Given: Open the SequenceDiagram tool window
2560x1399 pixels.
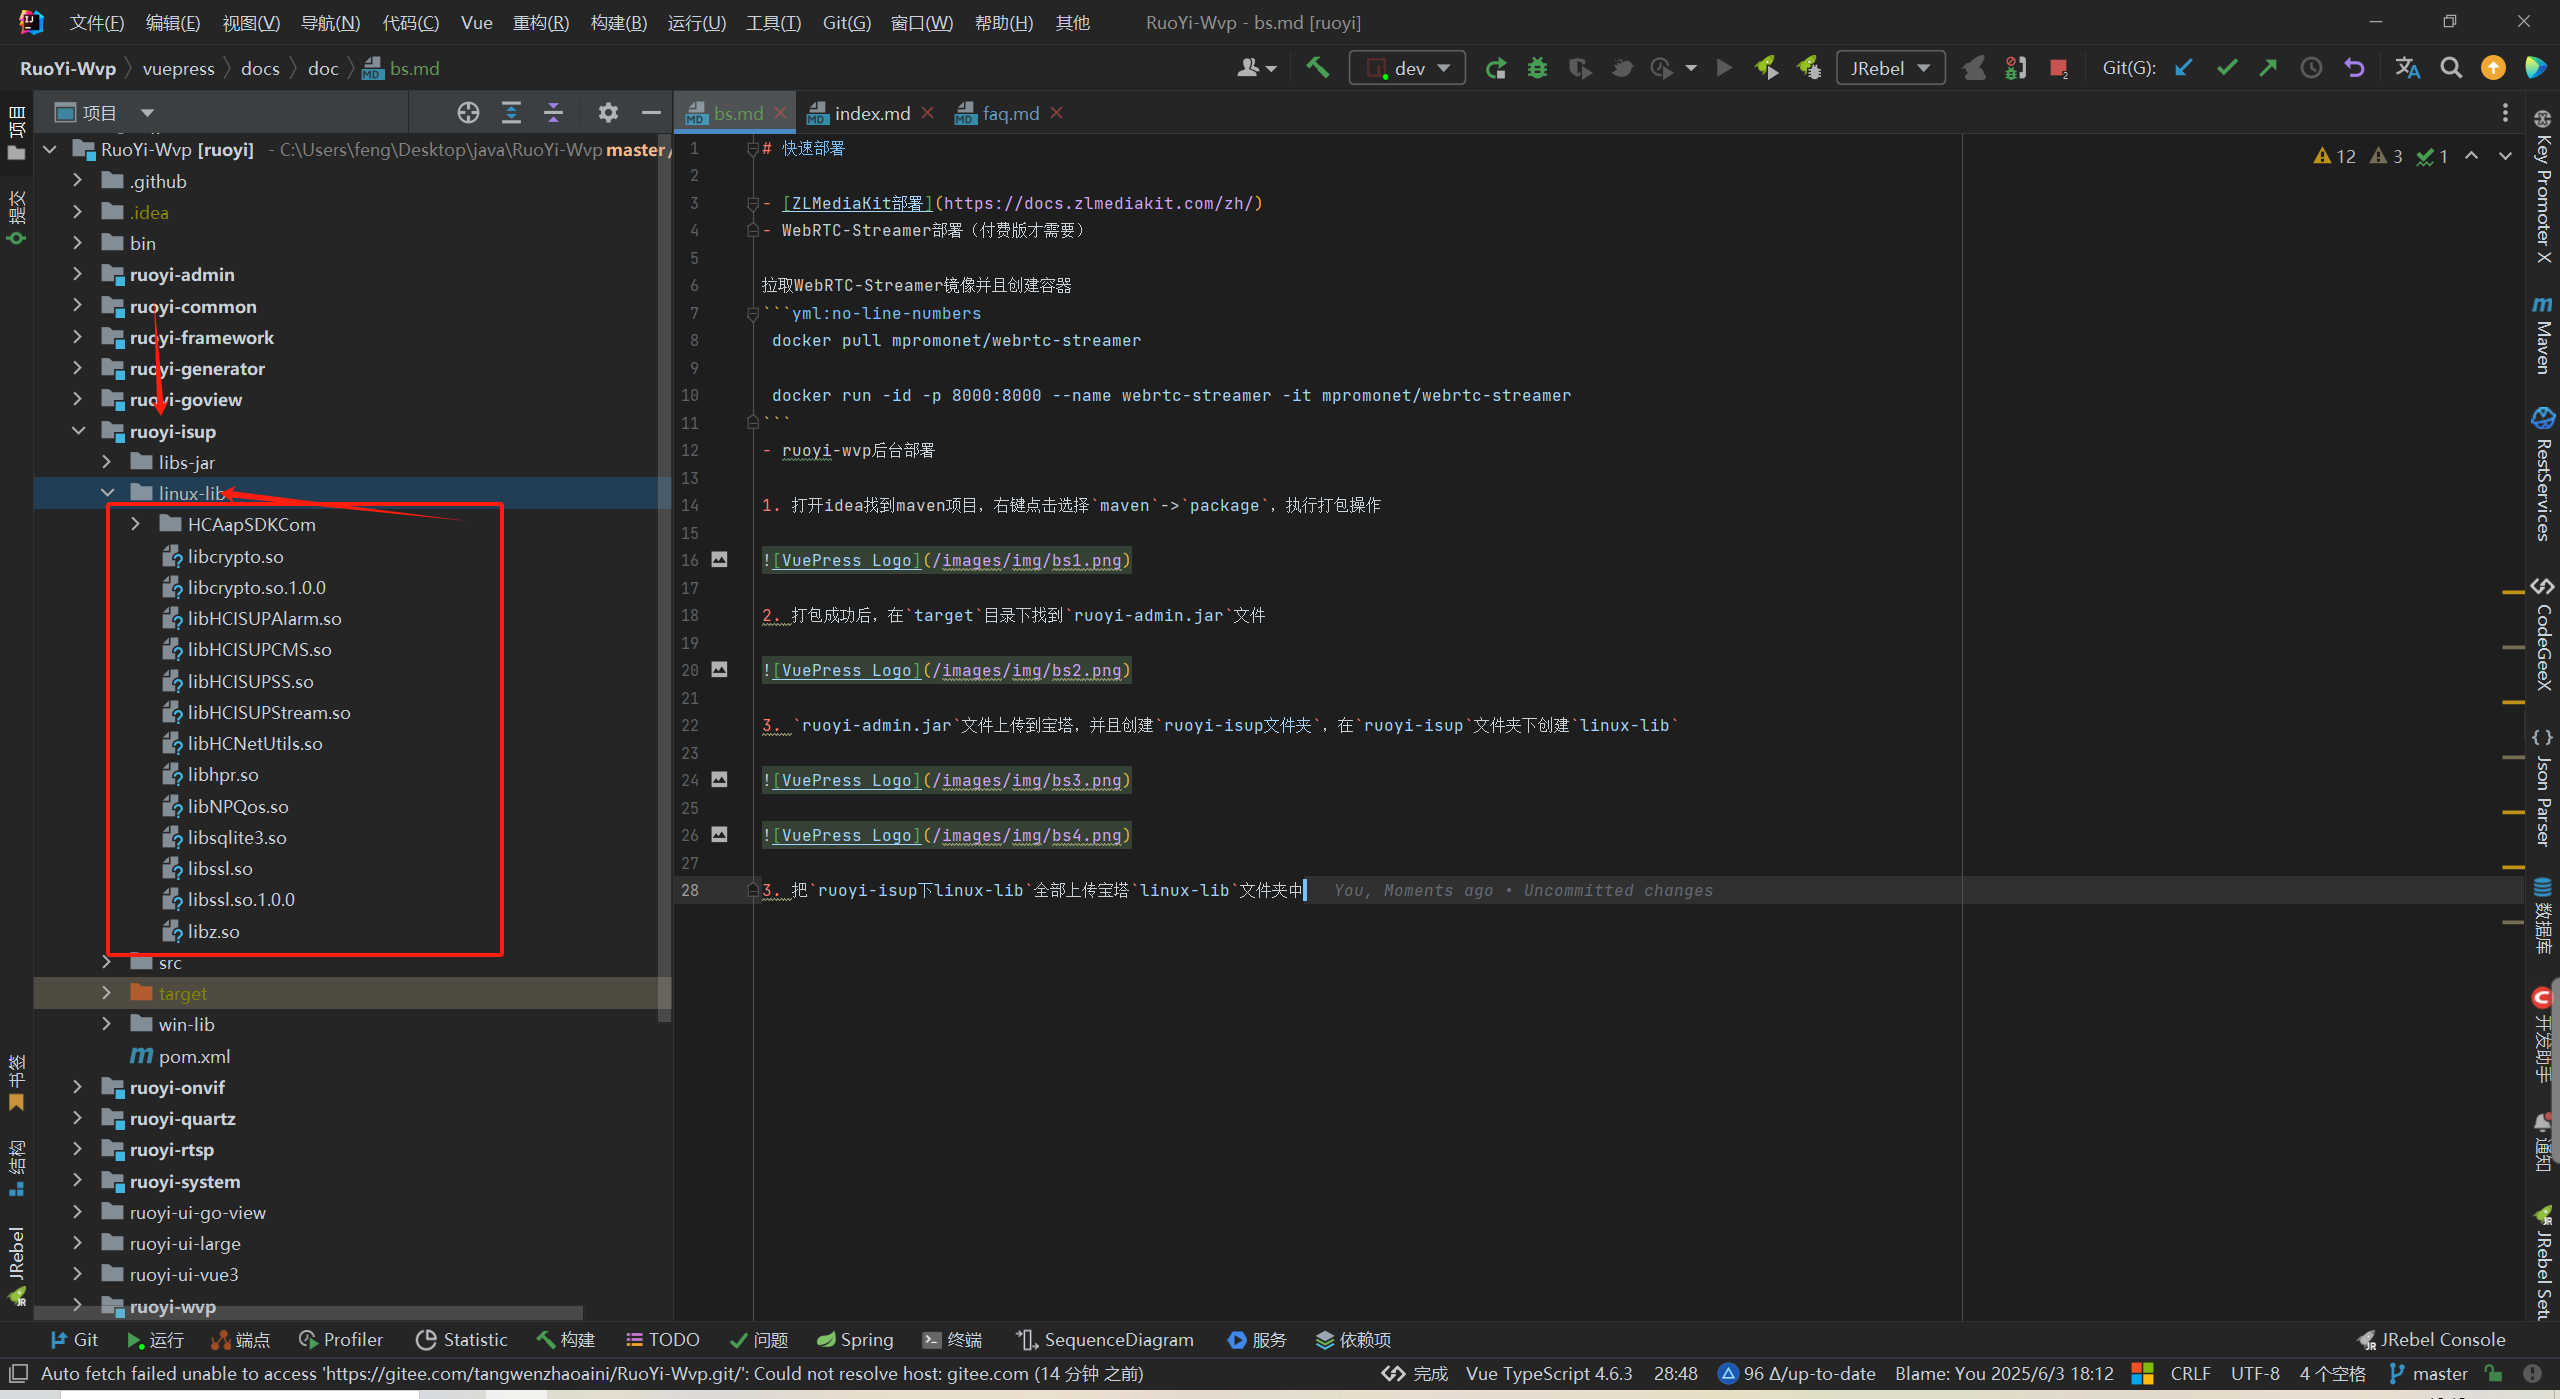Looking at the screenshot, I should [1105, 1340].
